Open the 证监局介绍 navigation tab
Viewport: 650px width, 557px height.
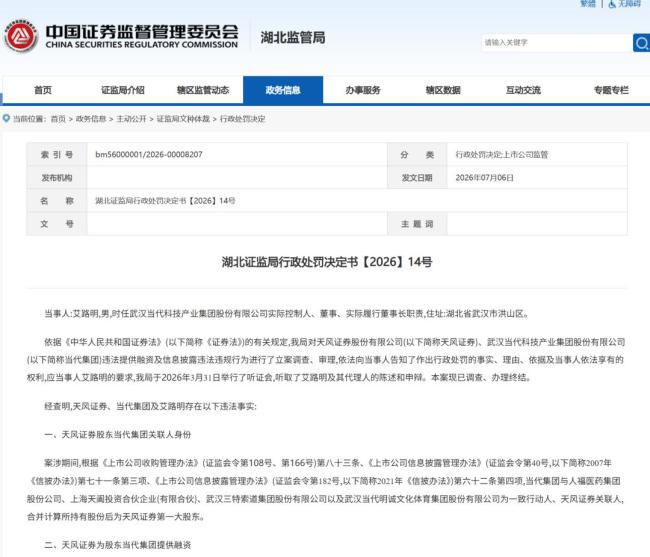coord(123,90)
